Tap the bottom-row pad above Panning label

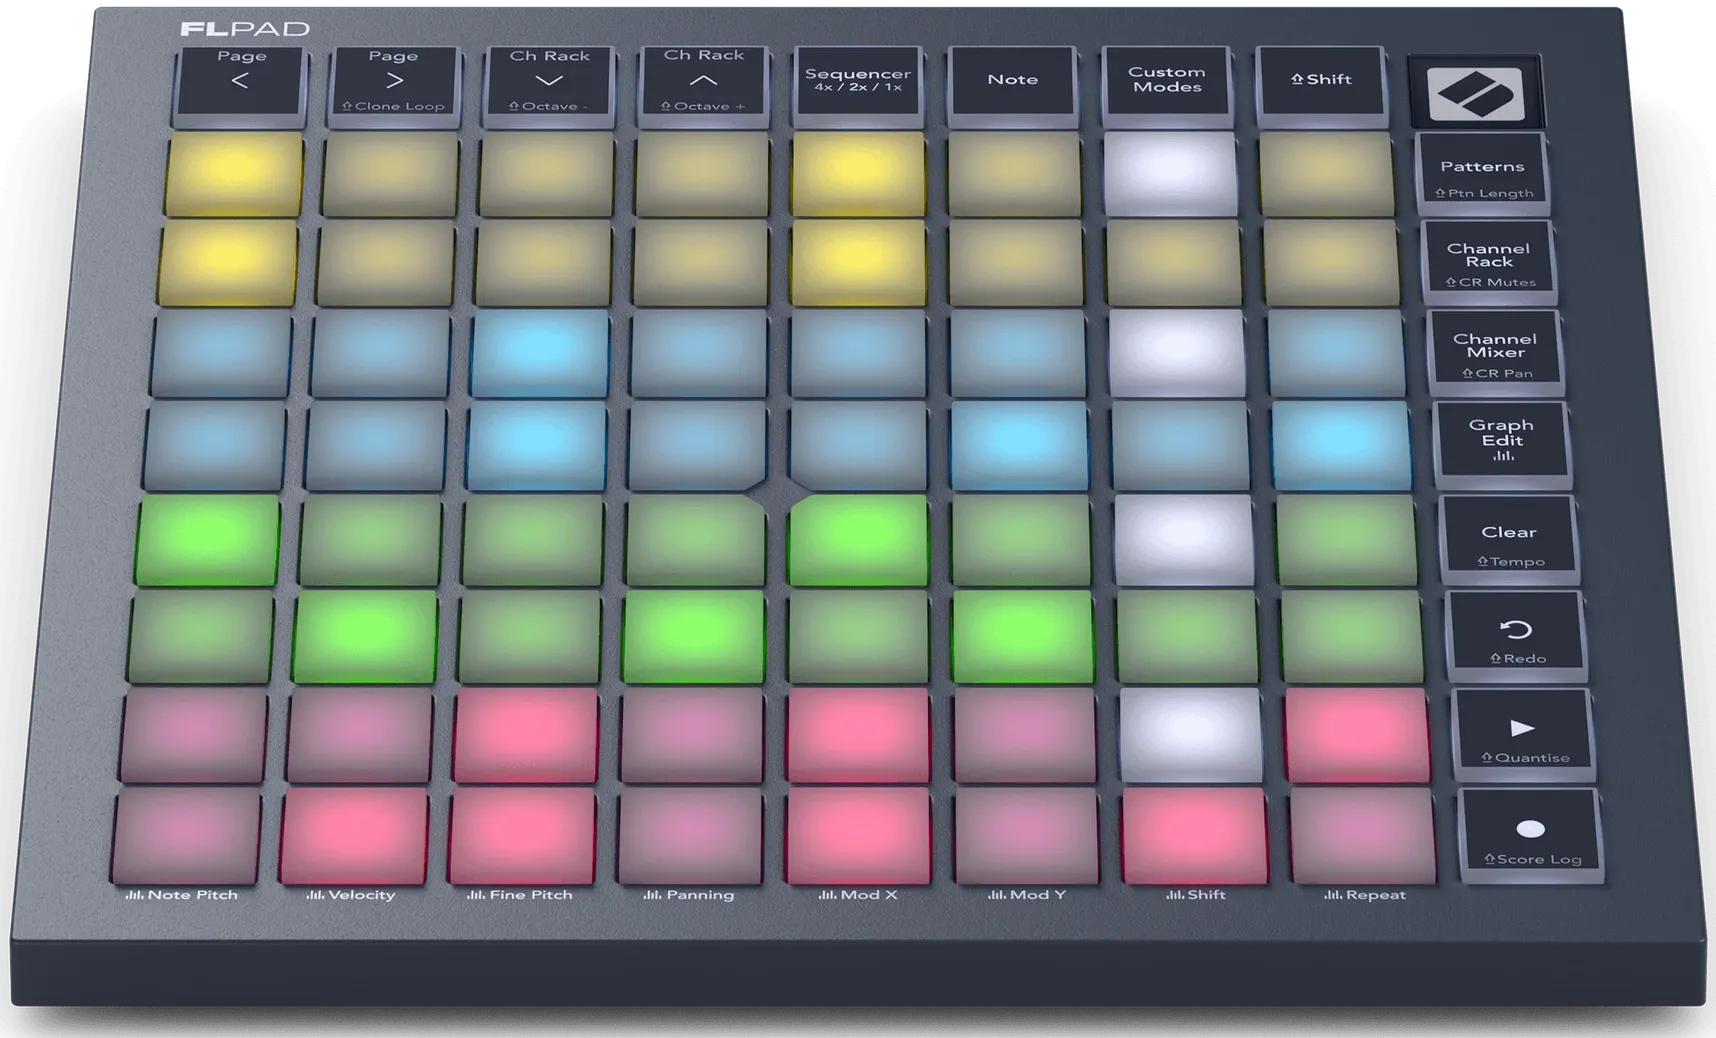point(691,836)
